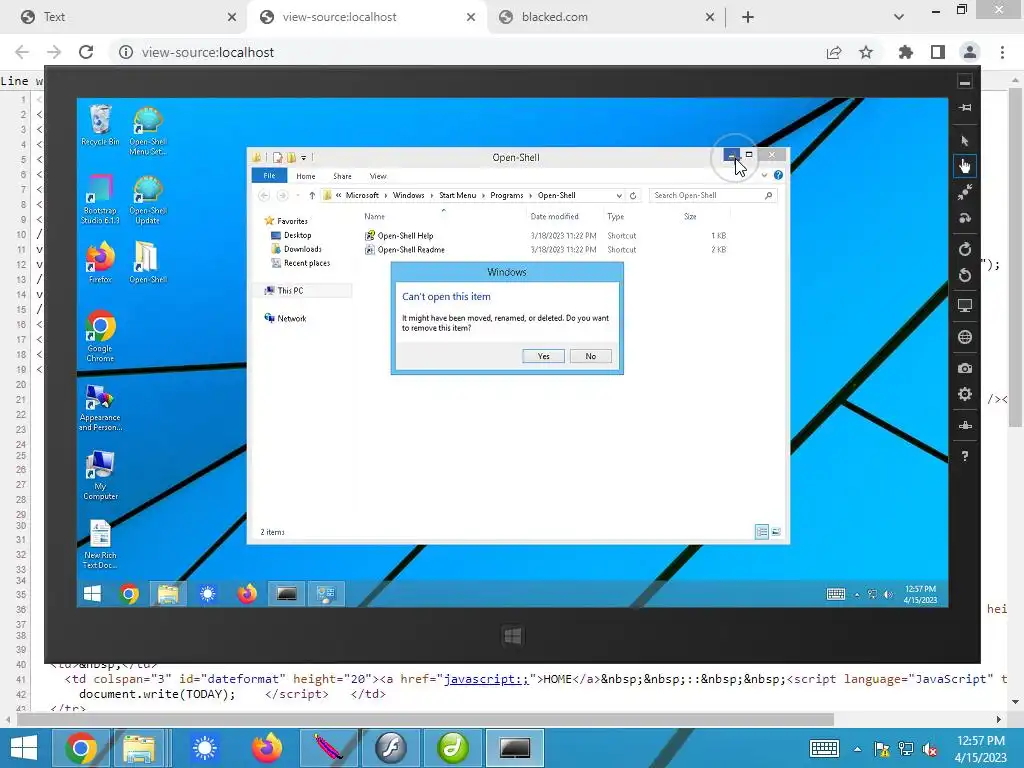Take a screenshot with the camera icon
The height and width of the screenshot is (768, 1024).
(x=965, y=368)
